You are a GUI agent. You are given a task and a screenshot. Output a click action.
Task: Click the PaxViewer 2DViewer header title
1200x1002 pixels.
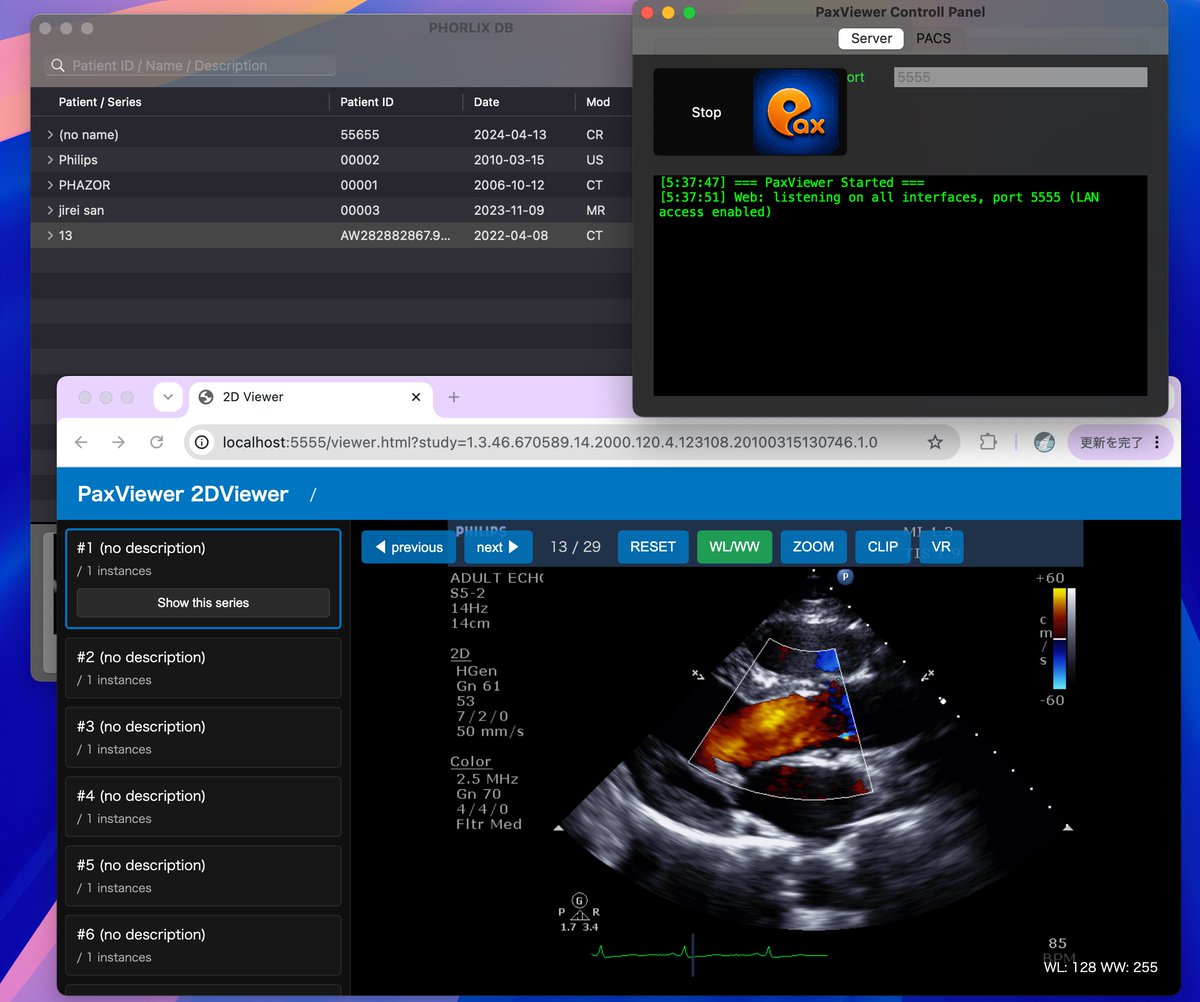pyautogui.click(x=183, y=494)
